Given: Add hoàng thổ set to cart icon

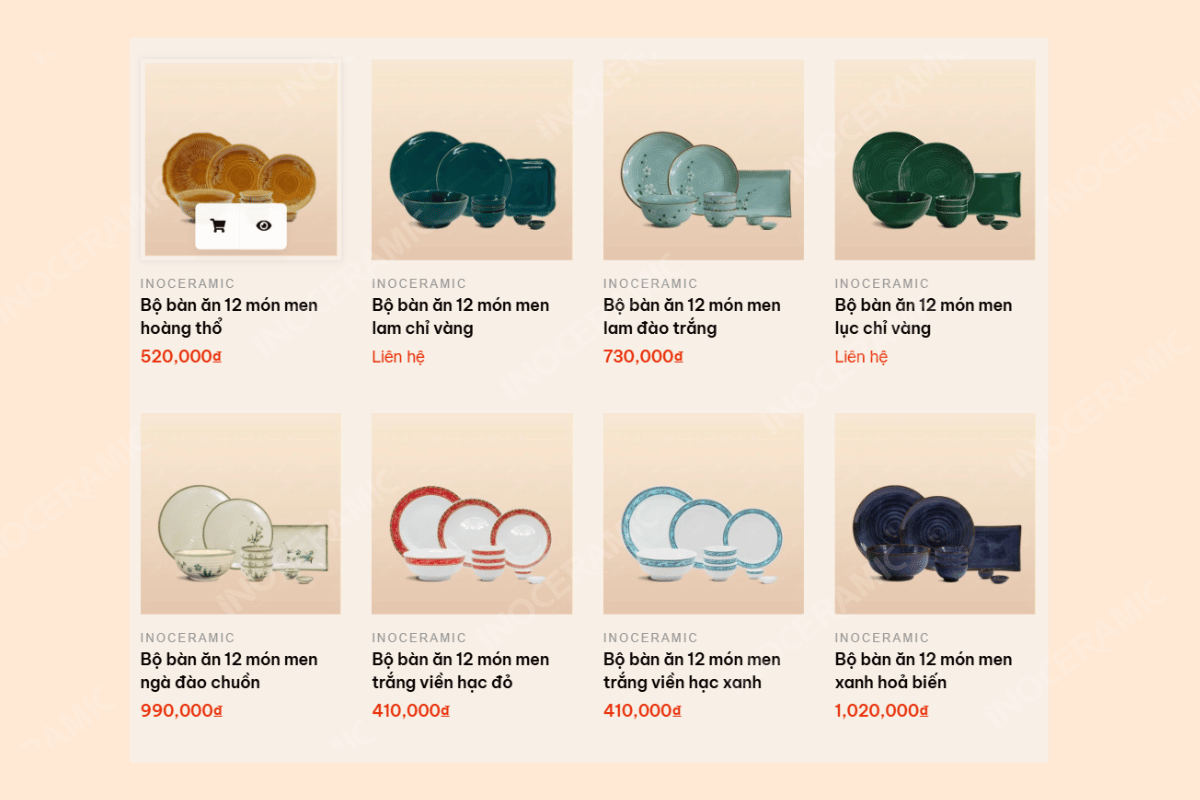Looking at the screenshot, I should pyautogui.click(x=218, y=226).
